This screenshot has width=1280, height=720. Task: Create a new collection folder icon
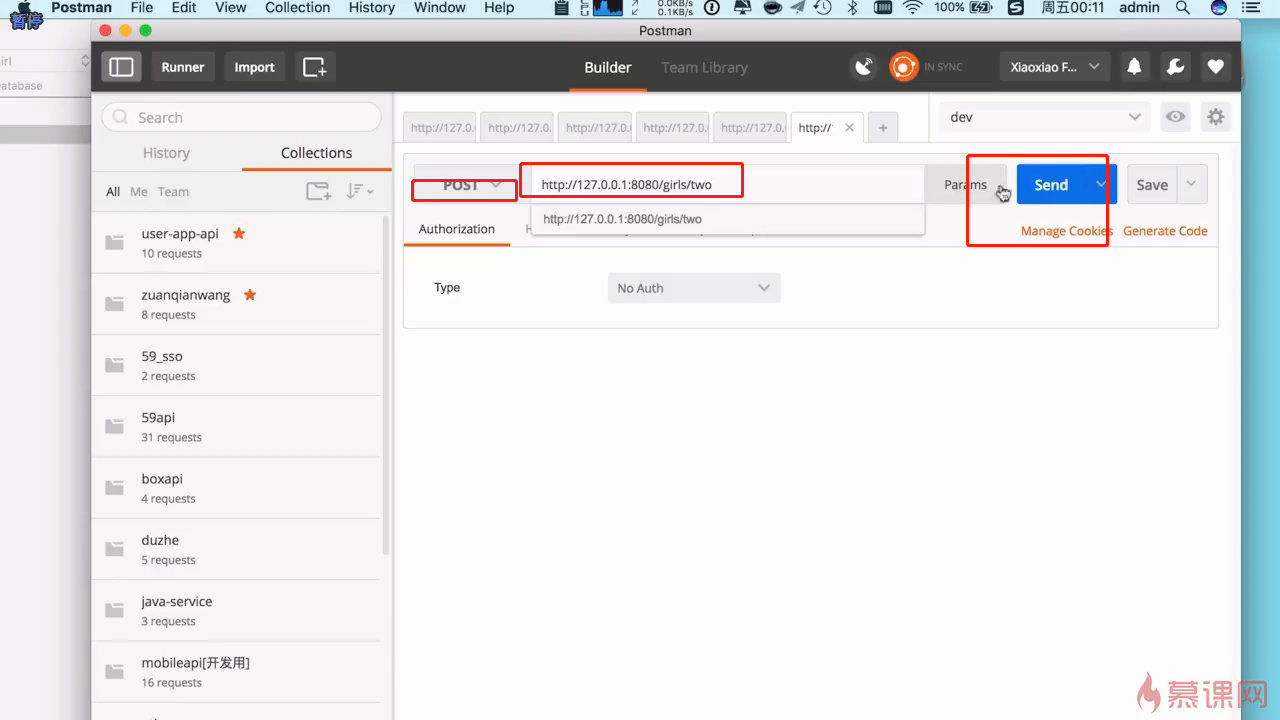318,191
